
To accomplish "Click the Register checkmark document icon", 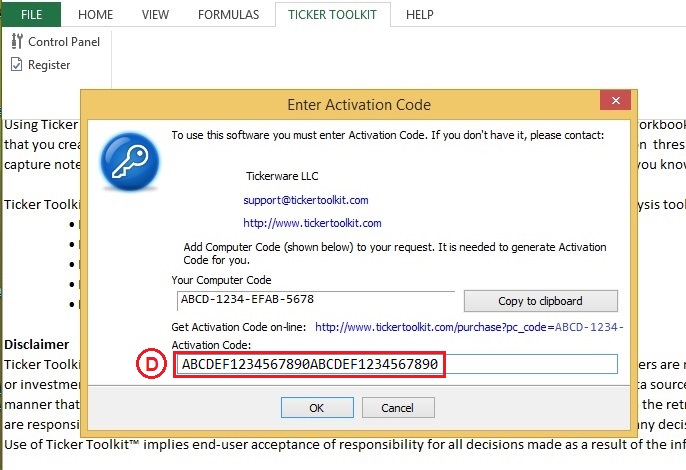I will point(16,64).
